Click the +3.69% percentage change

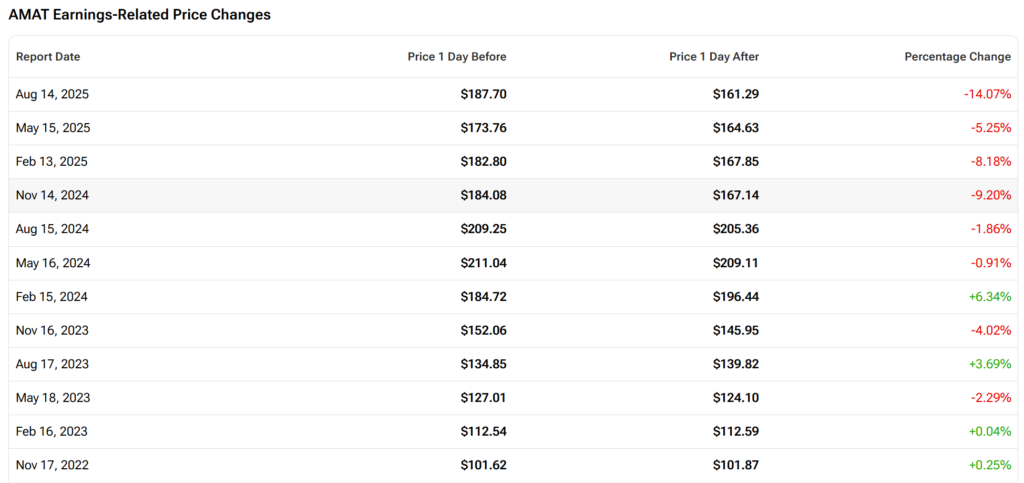coord(989,364)
